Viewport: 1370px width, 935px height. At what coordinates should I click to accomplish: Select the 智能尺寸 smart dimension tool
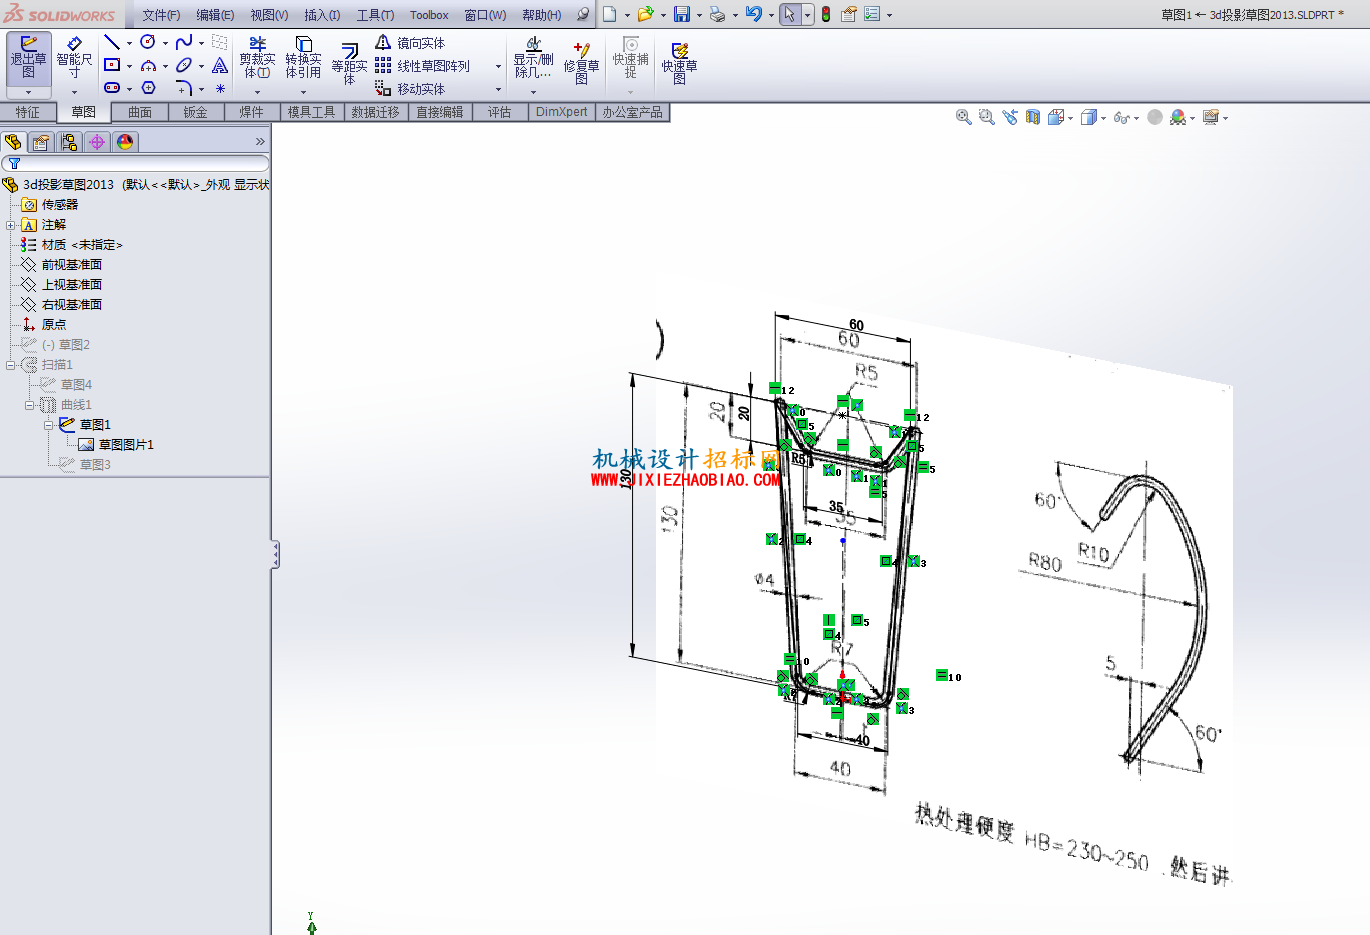74,58
